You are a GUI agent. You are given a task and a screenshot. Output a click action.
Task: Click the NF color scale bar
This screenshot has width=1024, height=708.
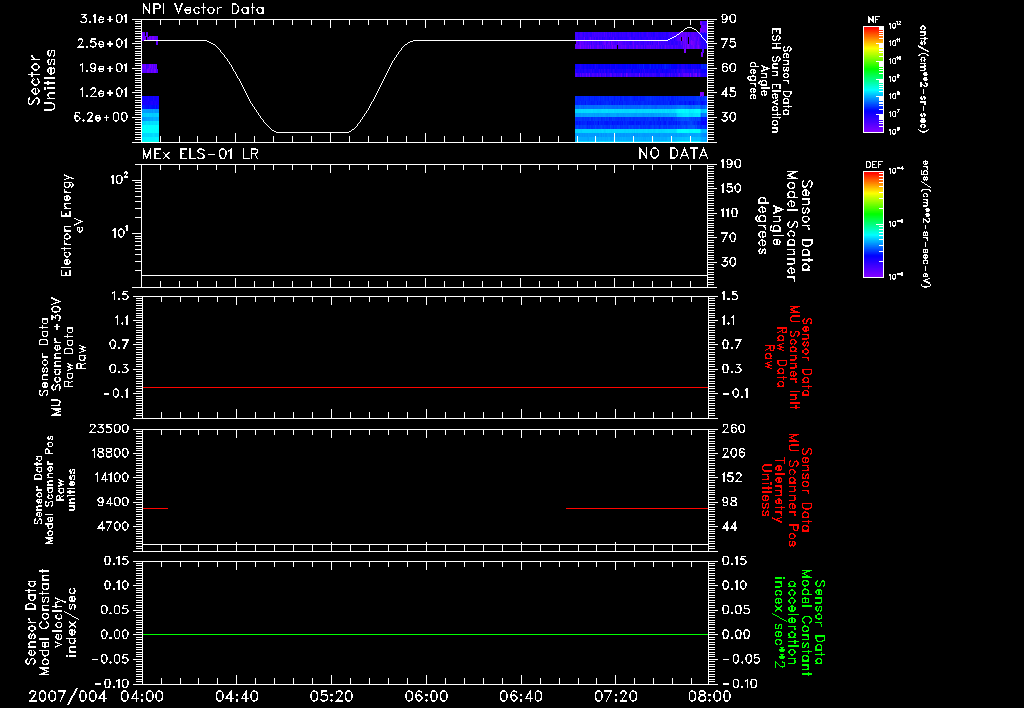click(873, 78)
